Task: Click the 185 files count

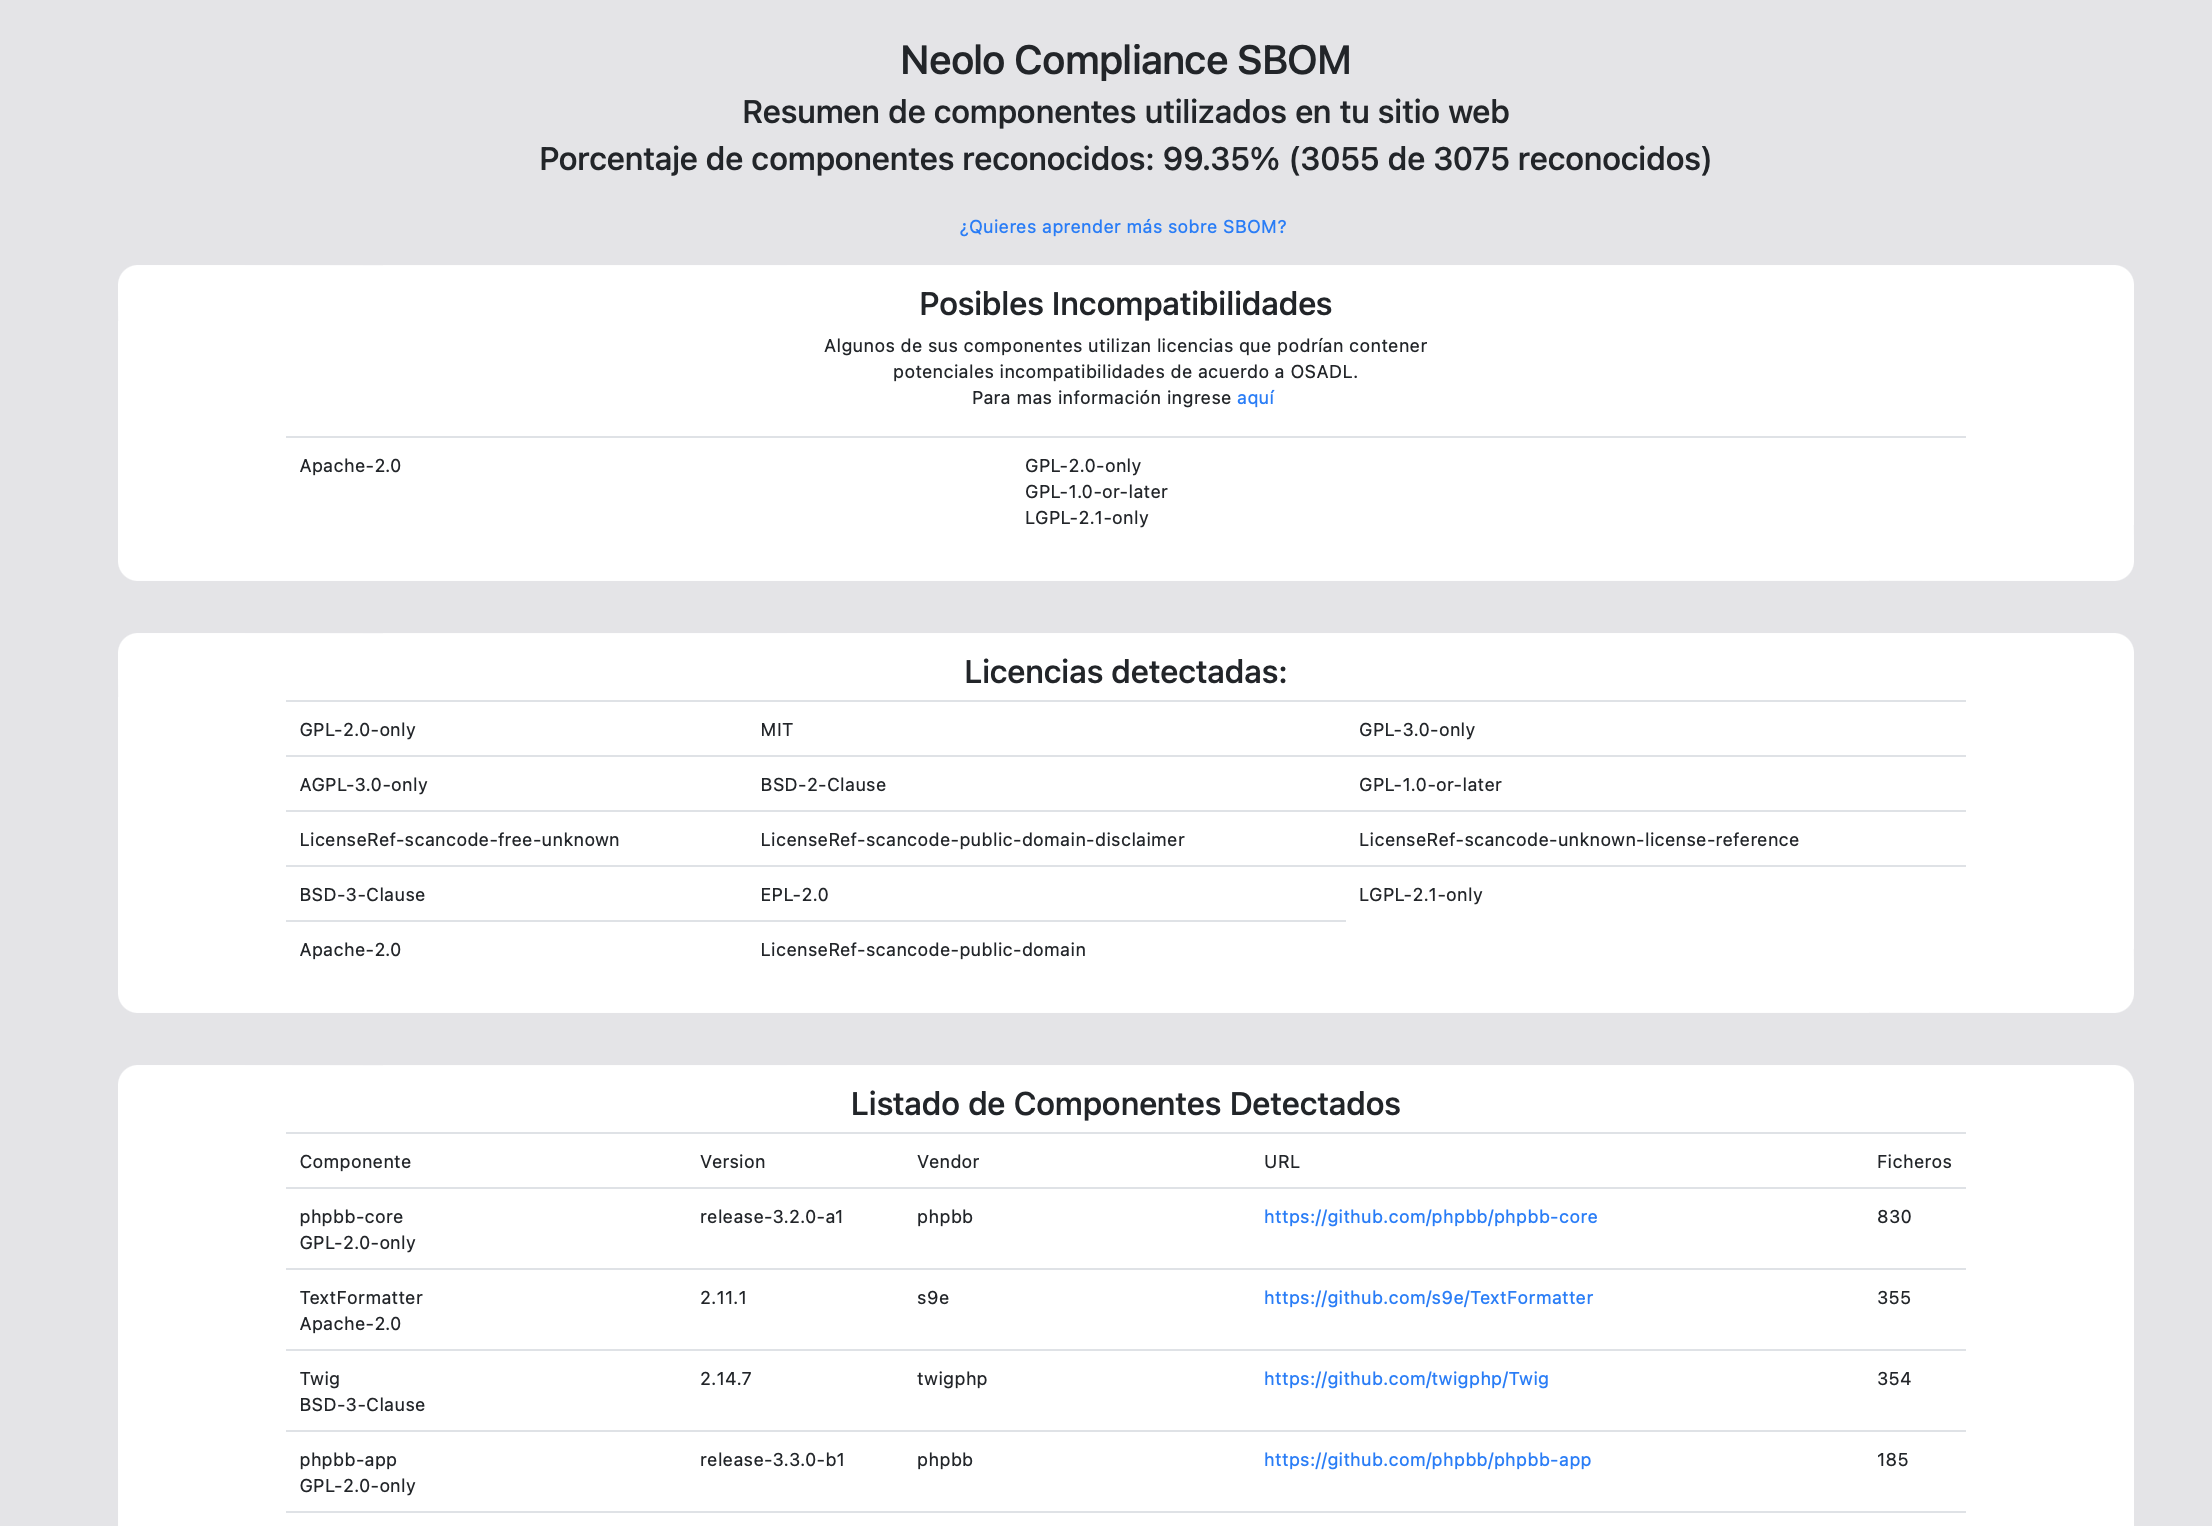Action: pos(1892,1460)
